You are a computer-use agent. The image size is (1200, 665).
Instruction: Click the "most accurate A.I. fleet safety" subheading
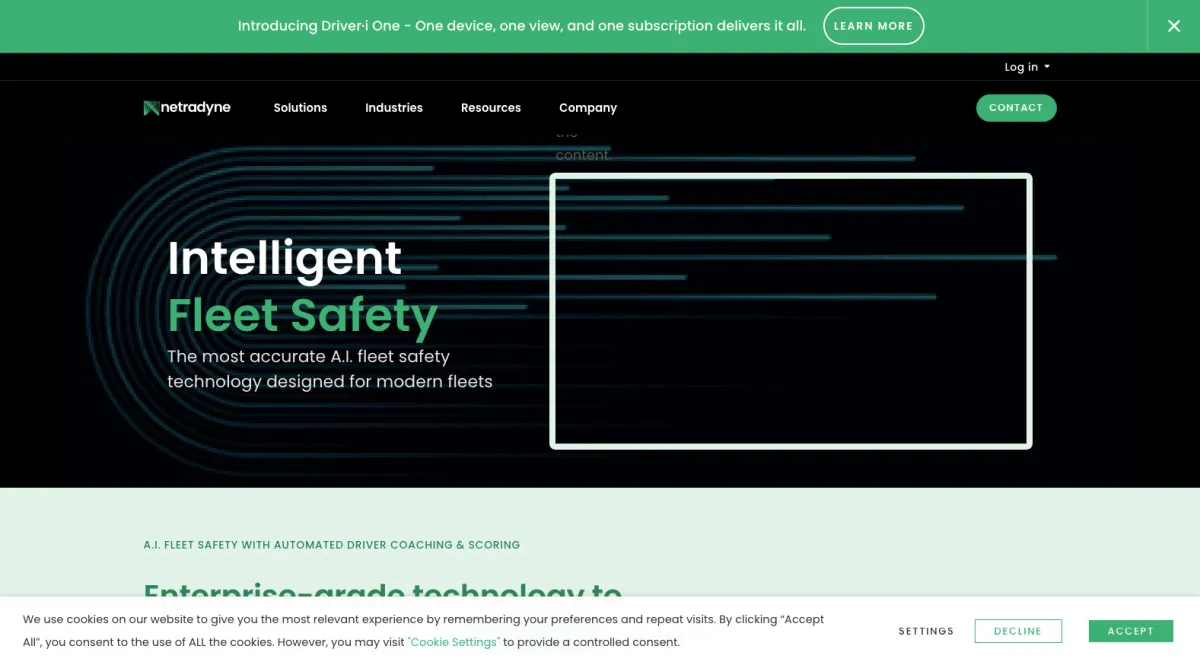(x=330, y=369)
